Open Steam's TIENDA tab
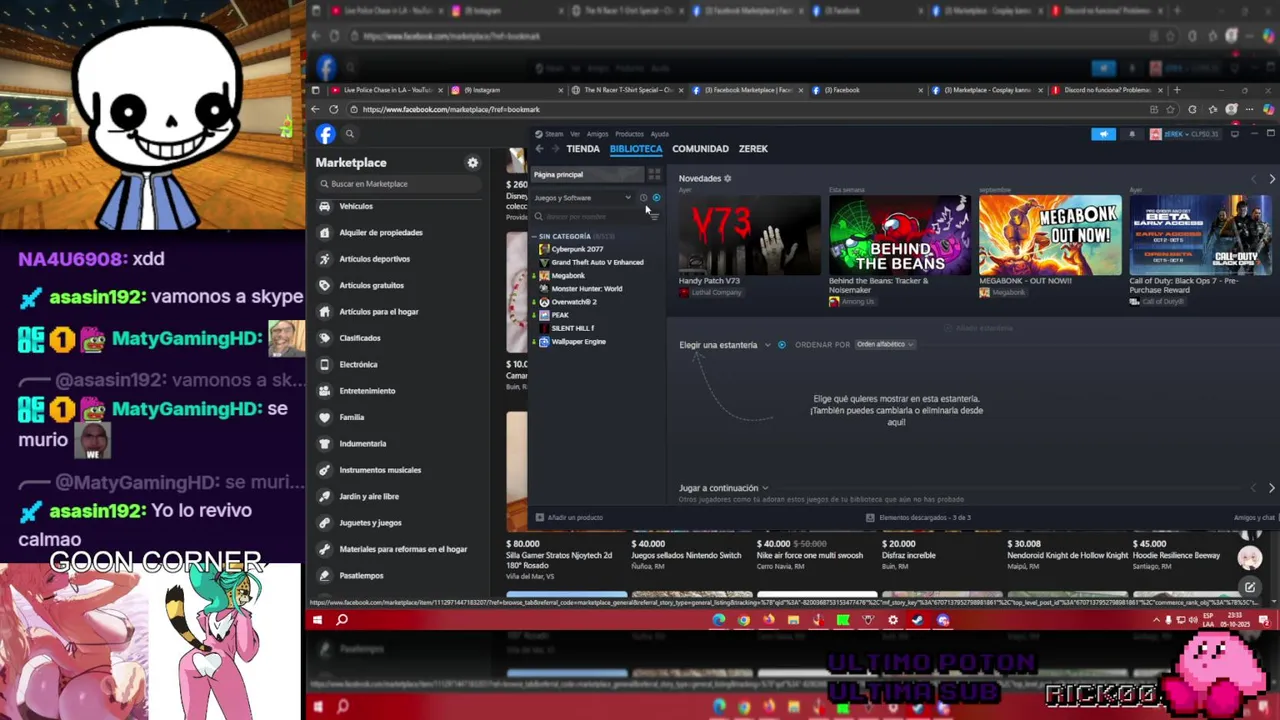Viewport: 1280px width, 720px height. [x=583, y=149]
